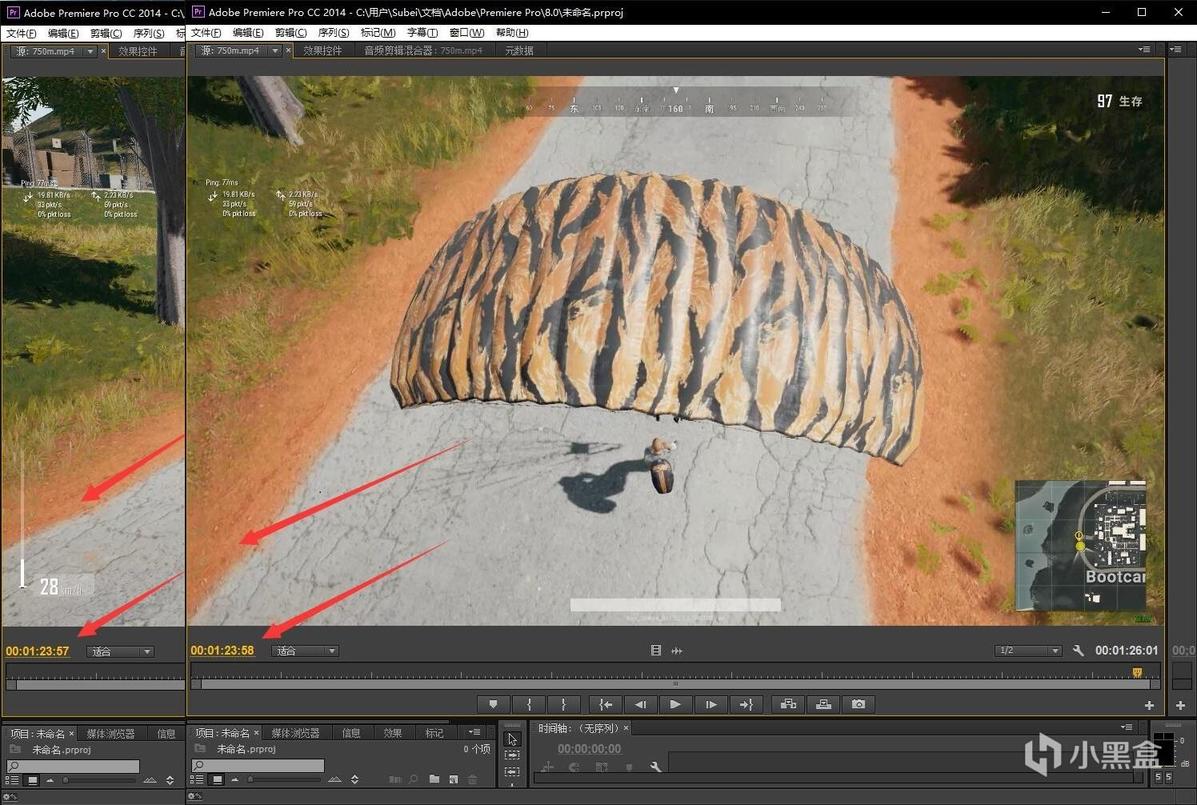1197x805 pixels.
Task: Switch to 效果控件 tab in front window
Action: tap(322, 50)
